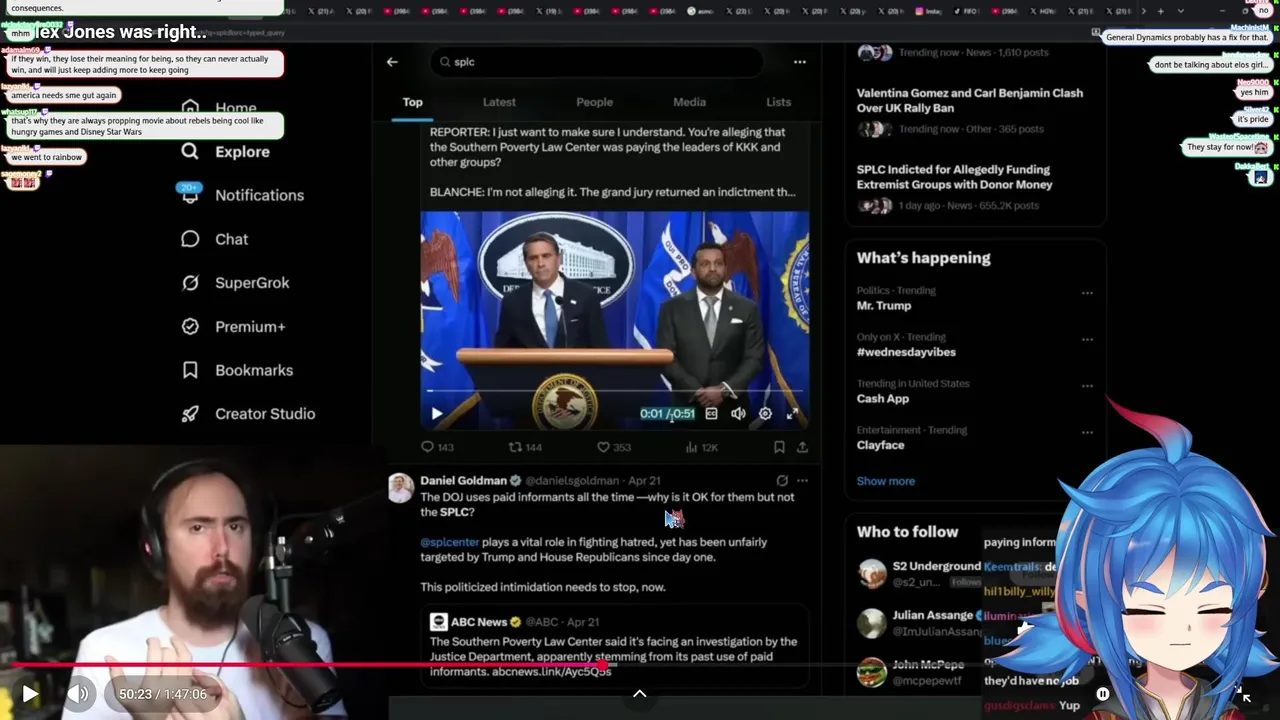The height and width of the screenshot is (720, 1280).
Task: Open John McPepe profile in Who to follow
Action: point(928,664)
